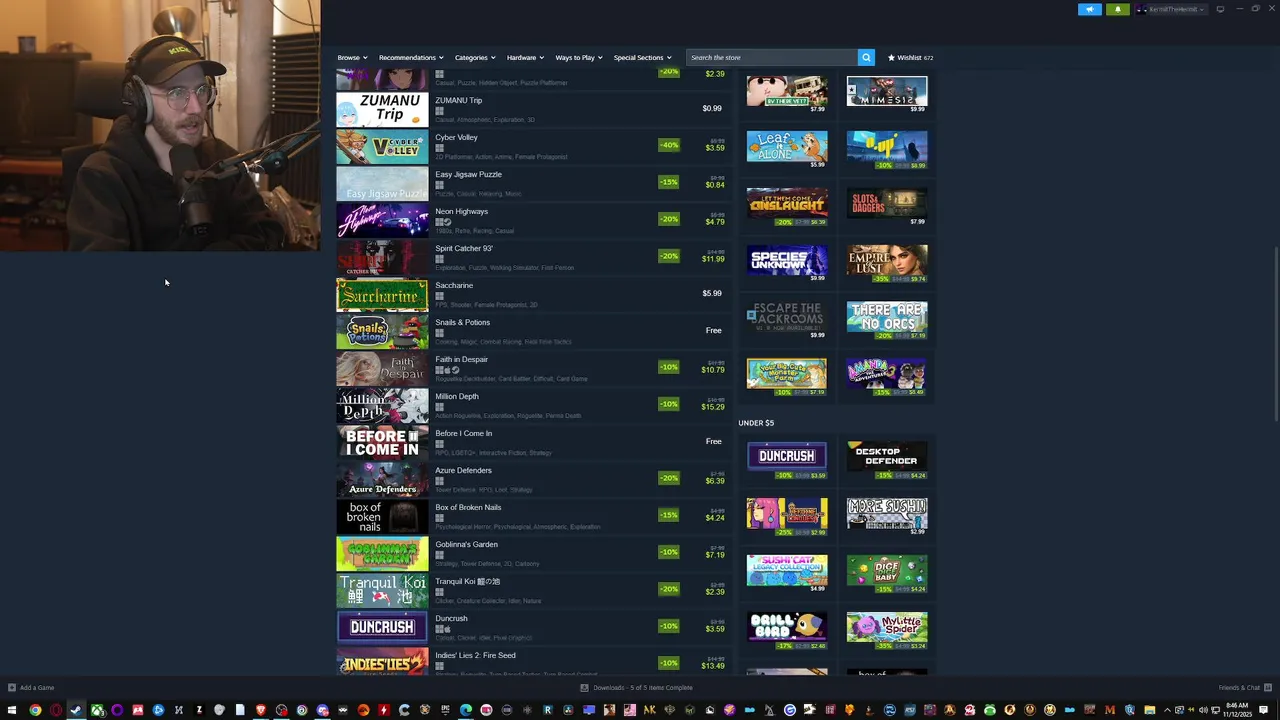The height and width of the screenshot is (720, 1280).
Task: Click the Saccharine game thumbnail
Action: coord(382,295)
